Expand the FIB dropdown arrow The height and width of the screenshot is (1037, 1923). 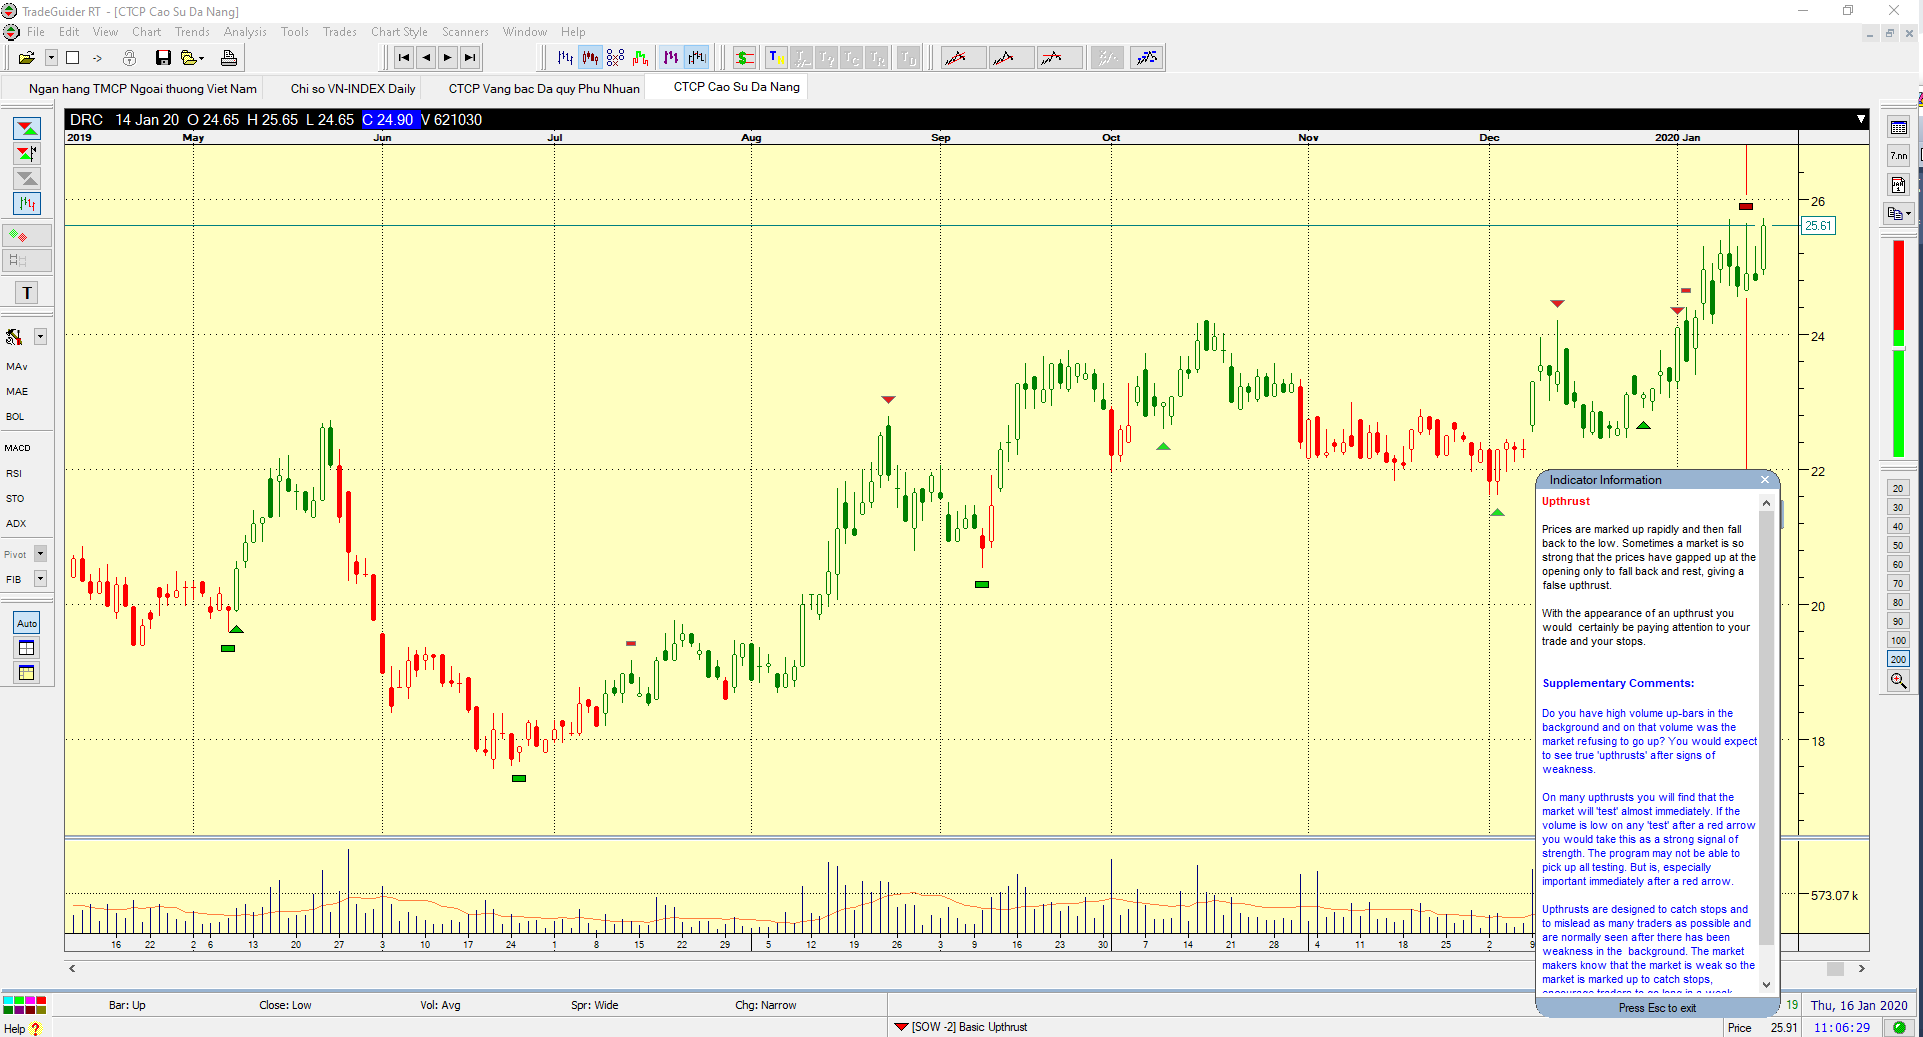(x=40, y=579)
